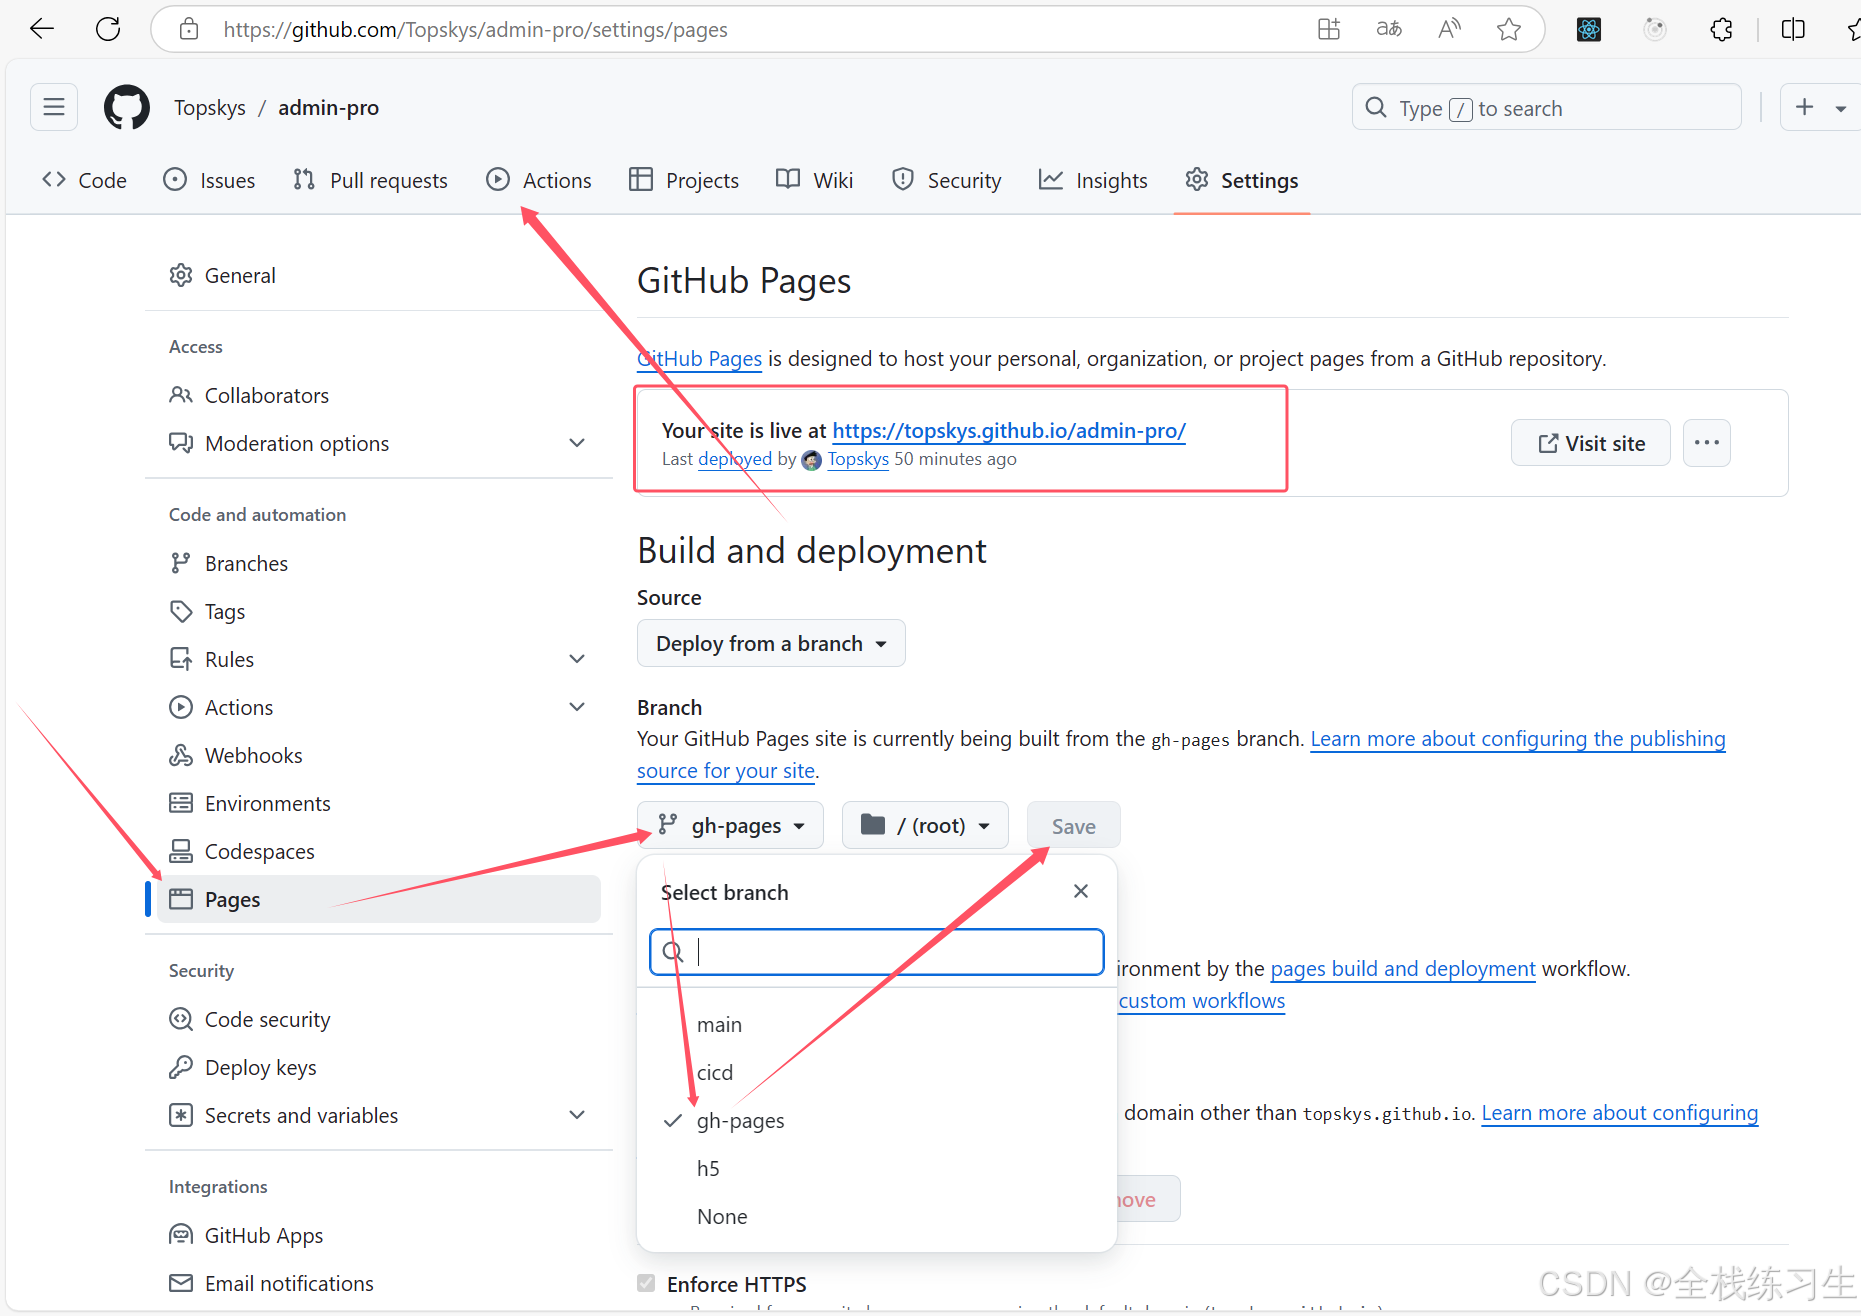Choose the gh-pages branch from the list

[876, 1120]
